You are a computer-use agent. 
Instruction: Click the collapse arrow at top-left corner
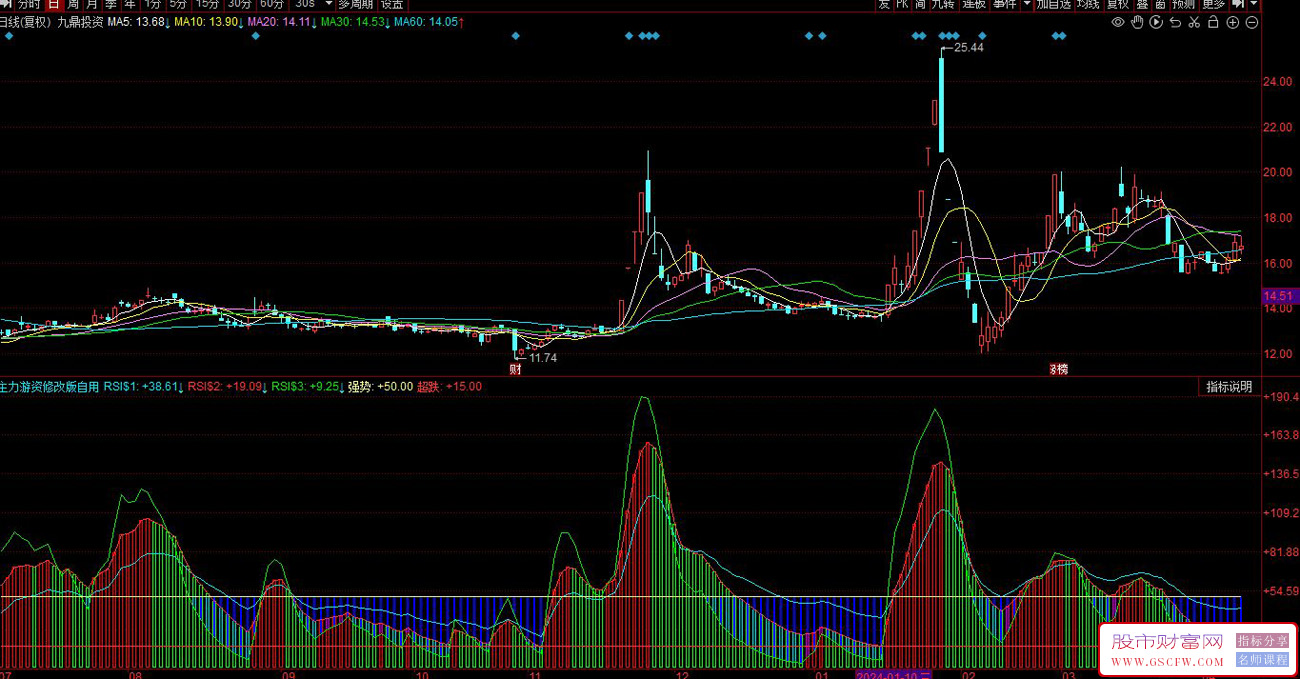pos(5,4)
